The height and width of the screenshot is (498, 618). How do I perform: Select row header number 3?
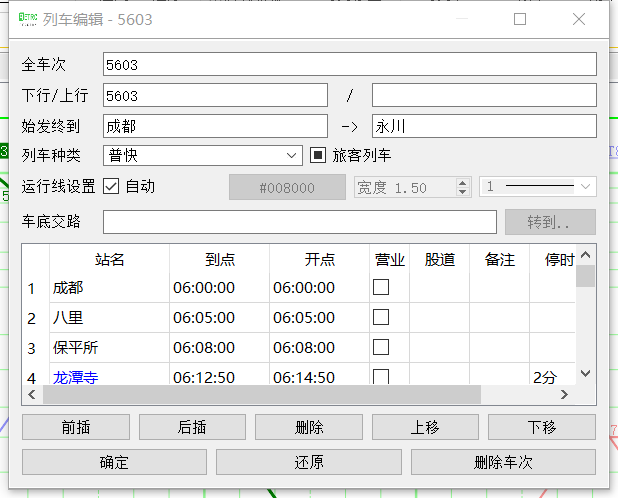coord(35,348)
